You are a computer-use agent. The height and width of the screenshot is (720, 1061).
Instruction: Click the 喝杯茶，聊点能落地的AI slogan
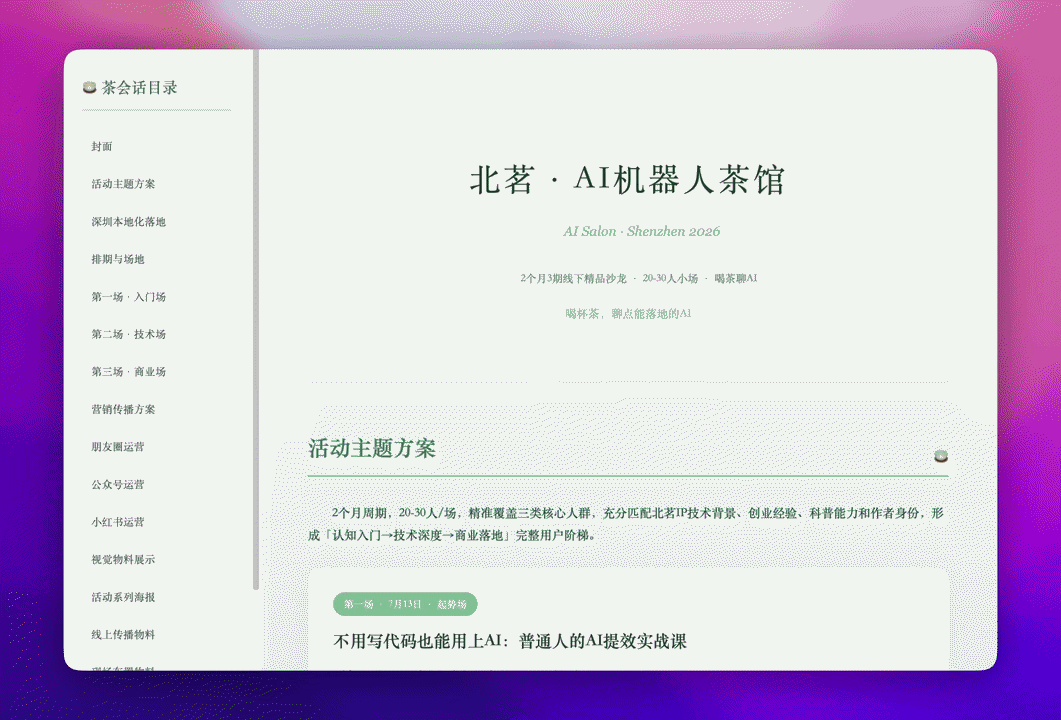tap(628, 313)
